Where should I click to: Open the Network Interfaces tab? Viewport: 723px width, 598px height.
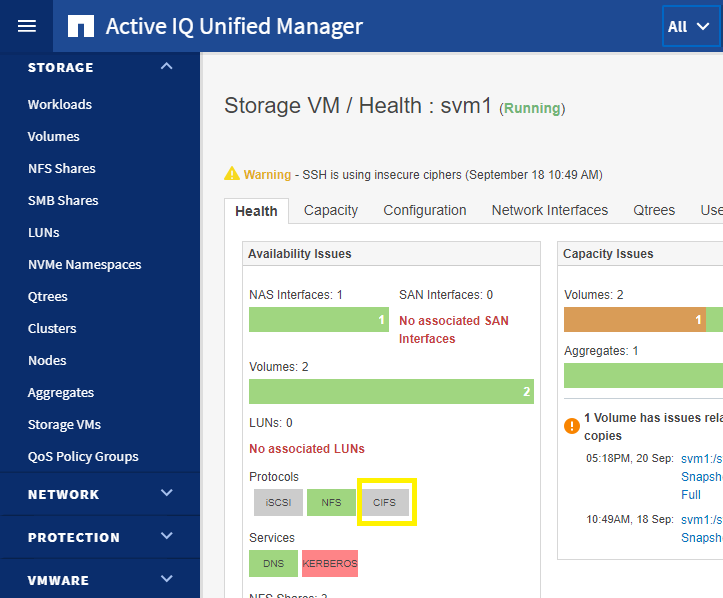[x=550, y=210]
